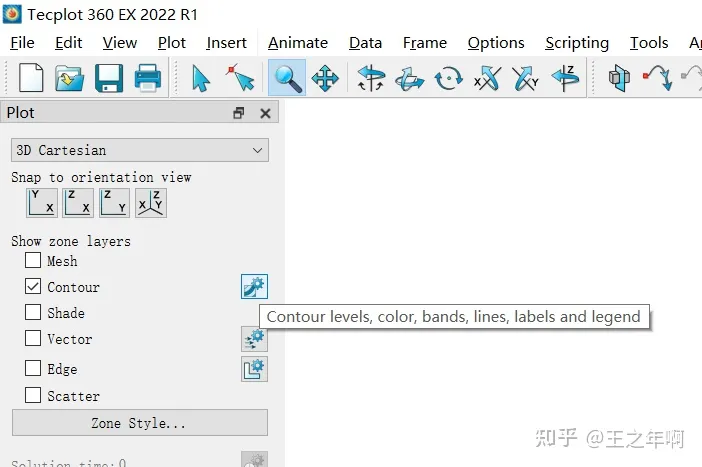This screenshot has height=467, width=702.
Task: Enable the Mesh zone layer
Action: coord(33,260)
